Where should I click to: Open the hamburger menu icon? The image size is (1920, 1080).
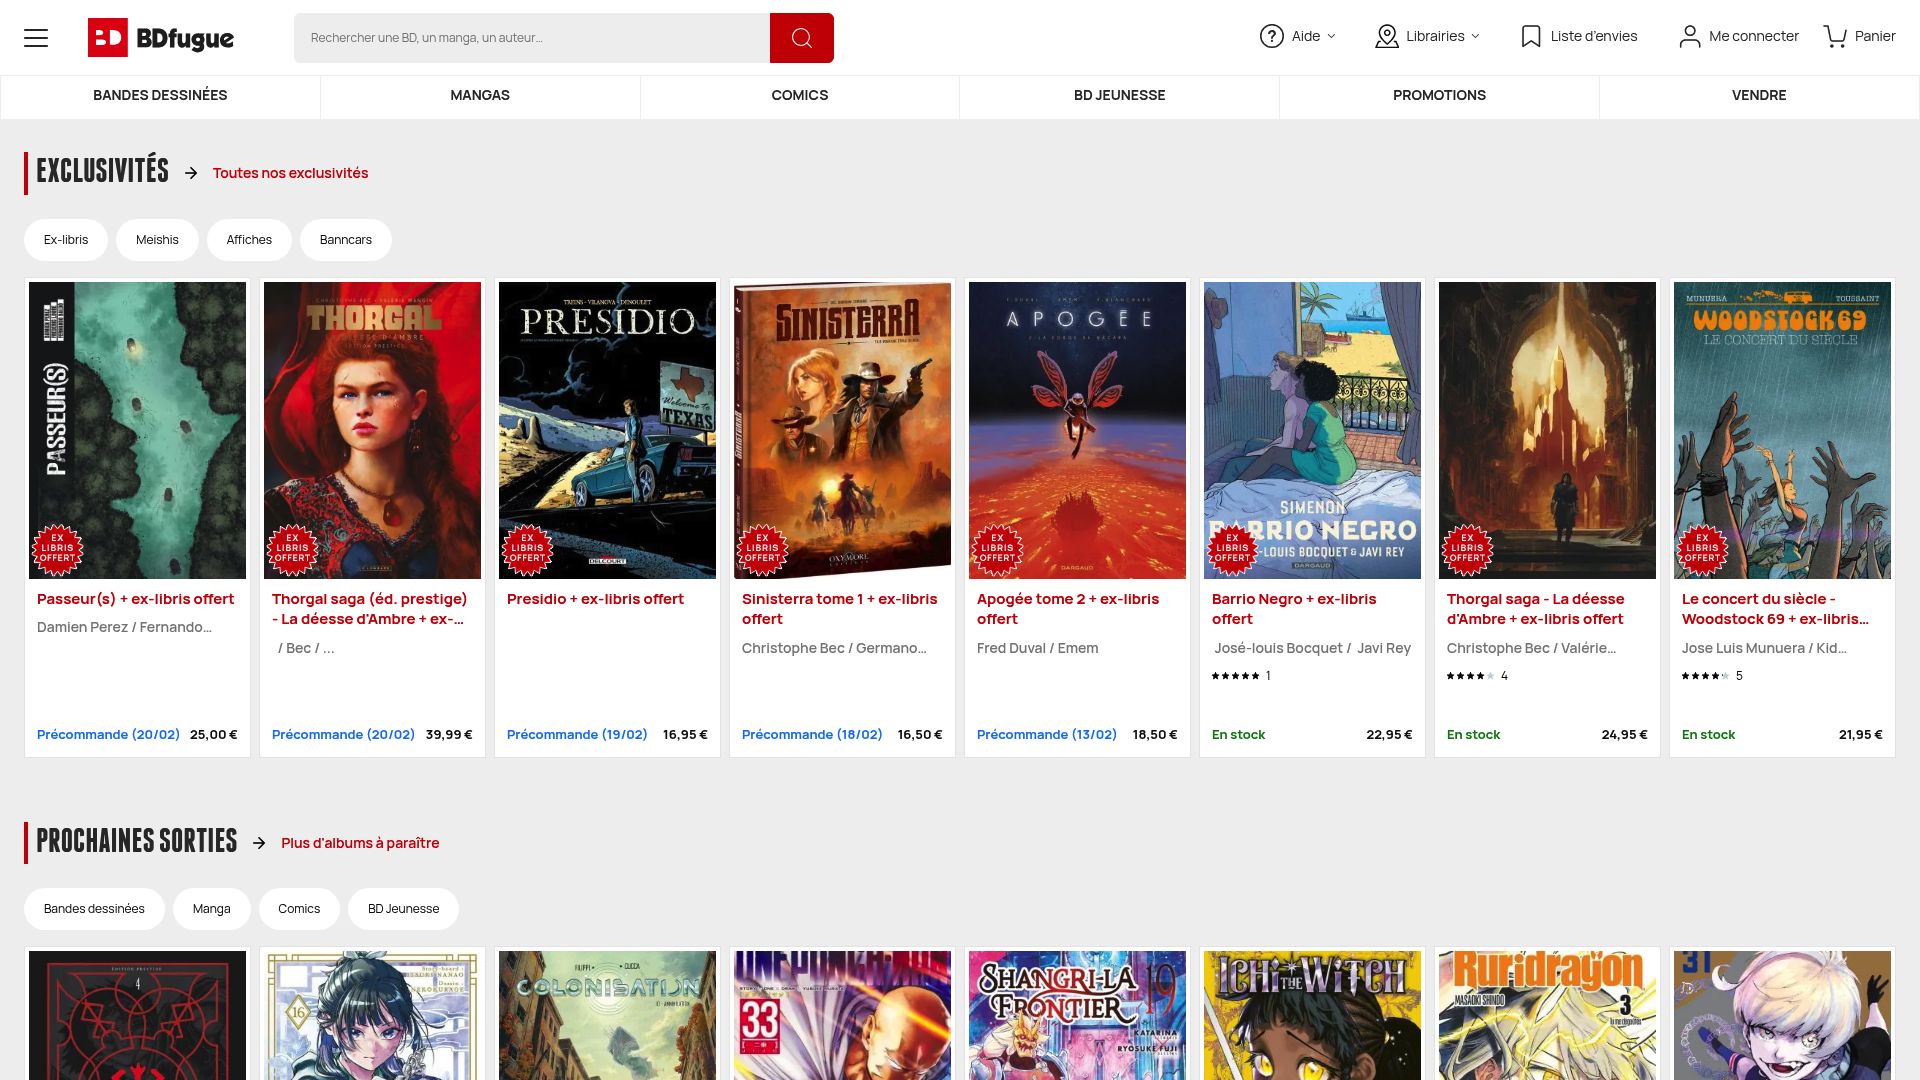[x=36, y=38]
